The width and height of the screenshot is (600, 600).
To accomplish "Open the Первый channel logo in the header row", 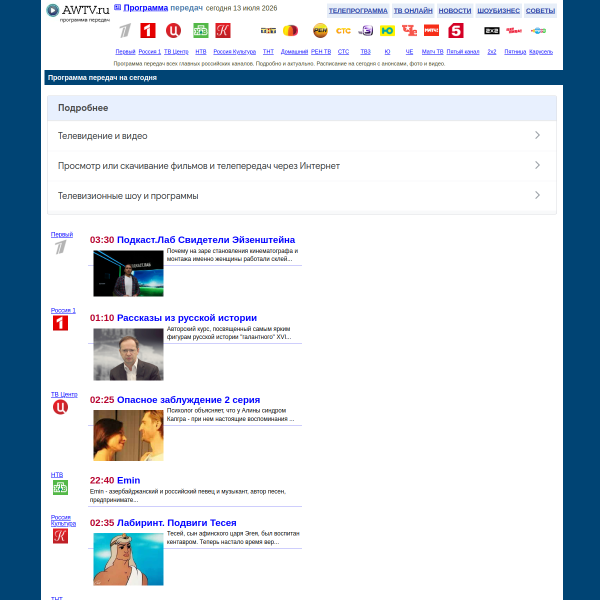I will [125, 31].
